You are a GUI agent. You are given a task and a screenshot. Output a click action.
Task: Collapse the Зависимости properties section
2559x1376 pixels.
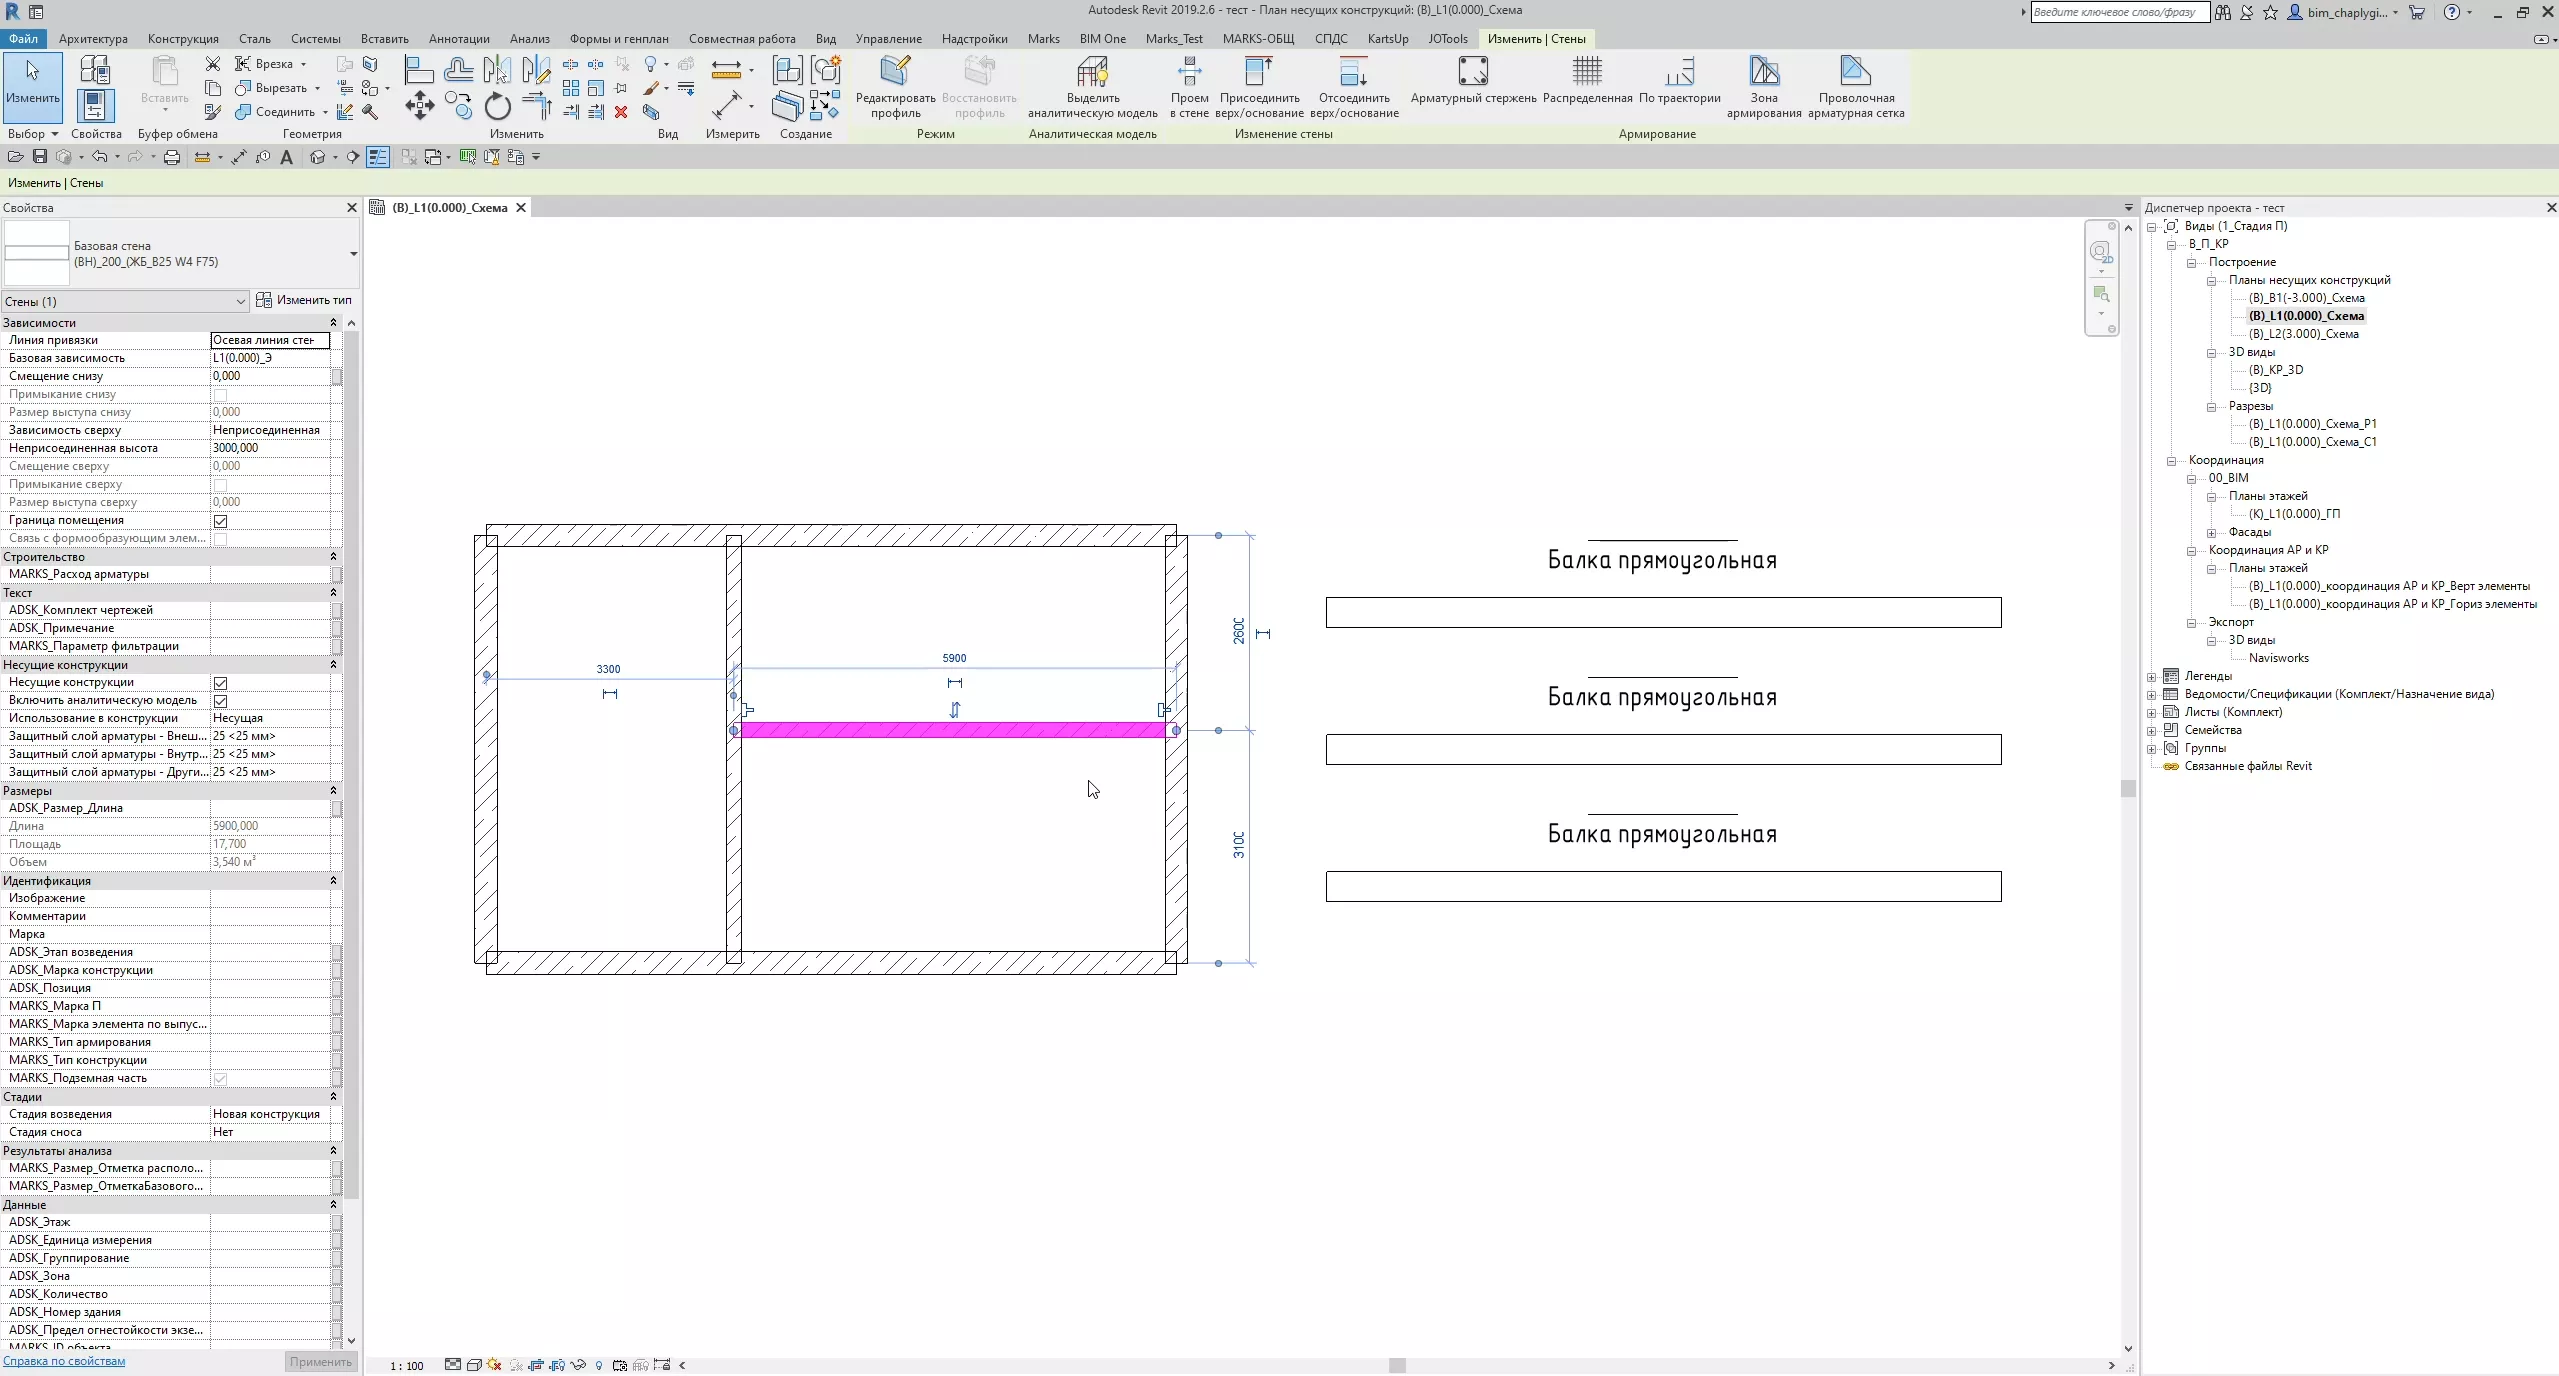point(333,323)
